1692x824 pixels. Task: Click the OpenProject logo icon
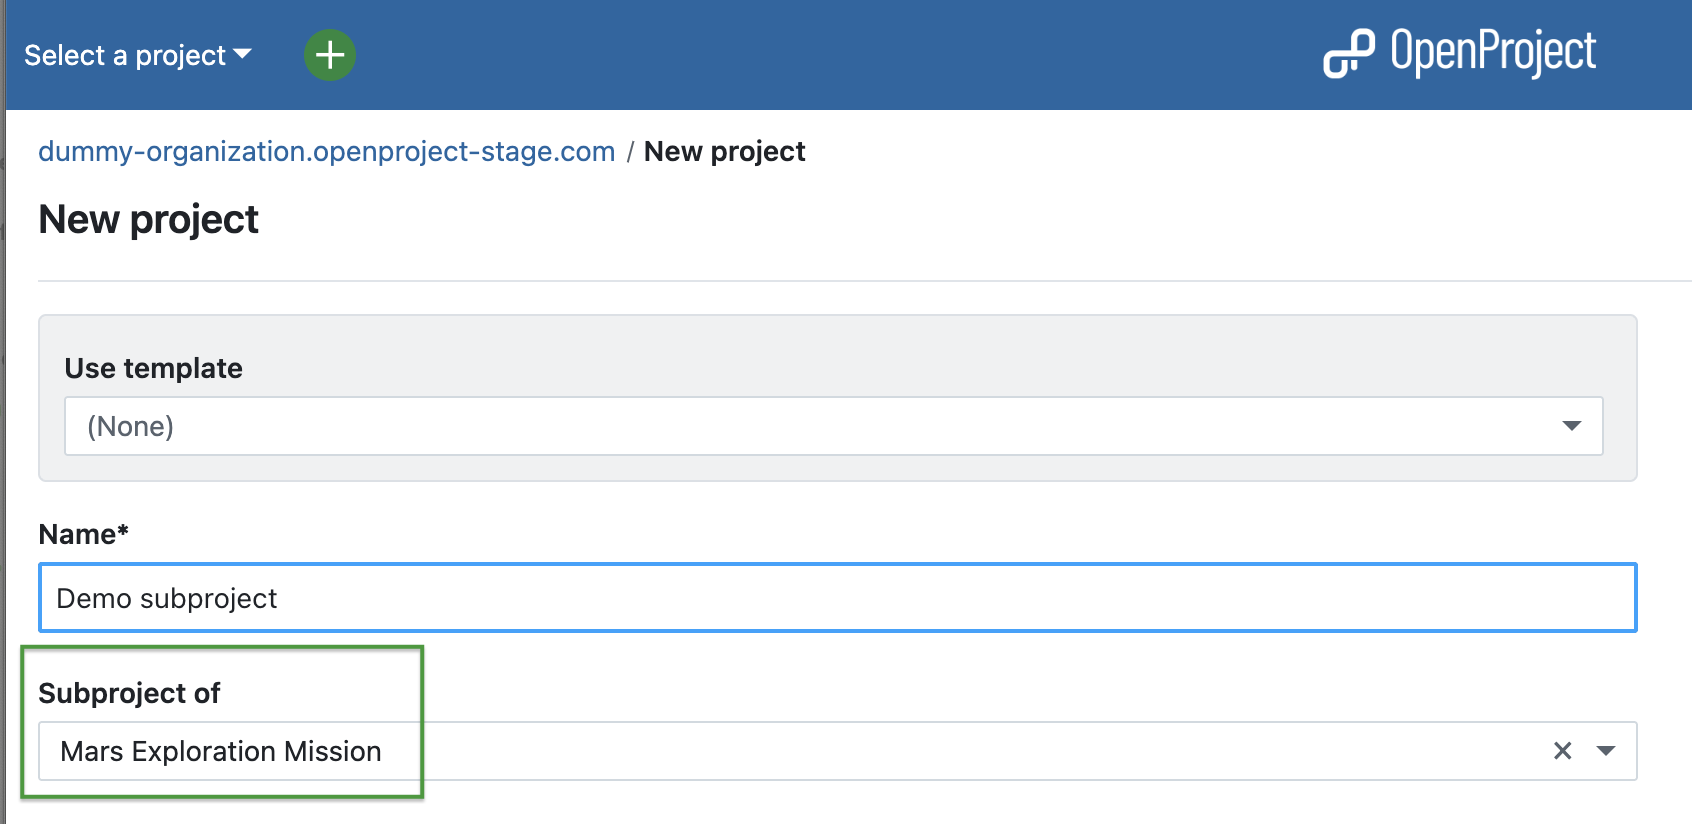click(x=1348, y=54)
